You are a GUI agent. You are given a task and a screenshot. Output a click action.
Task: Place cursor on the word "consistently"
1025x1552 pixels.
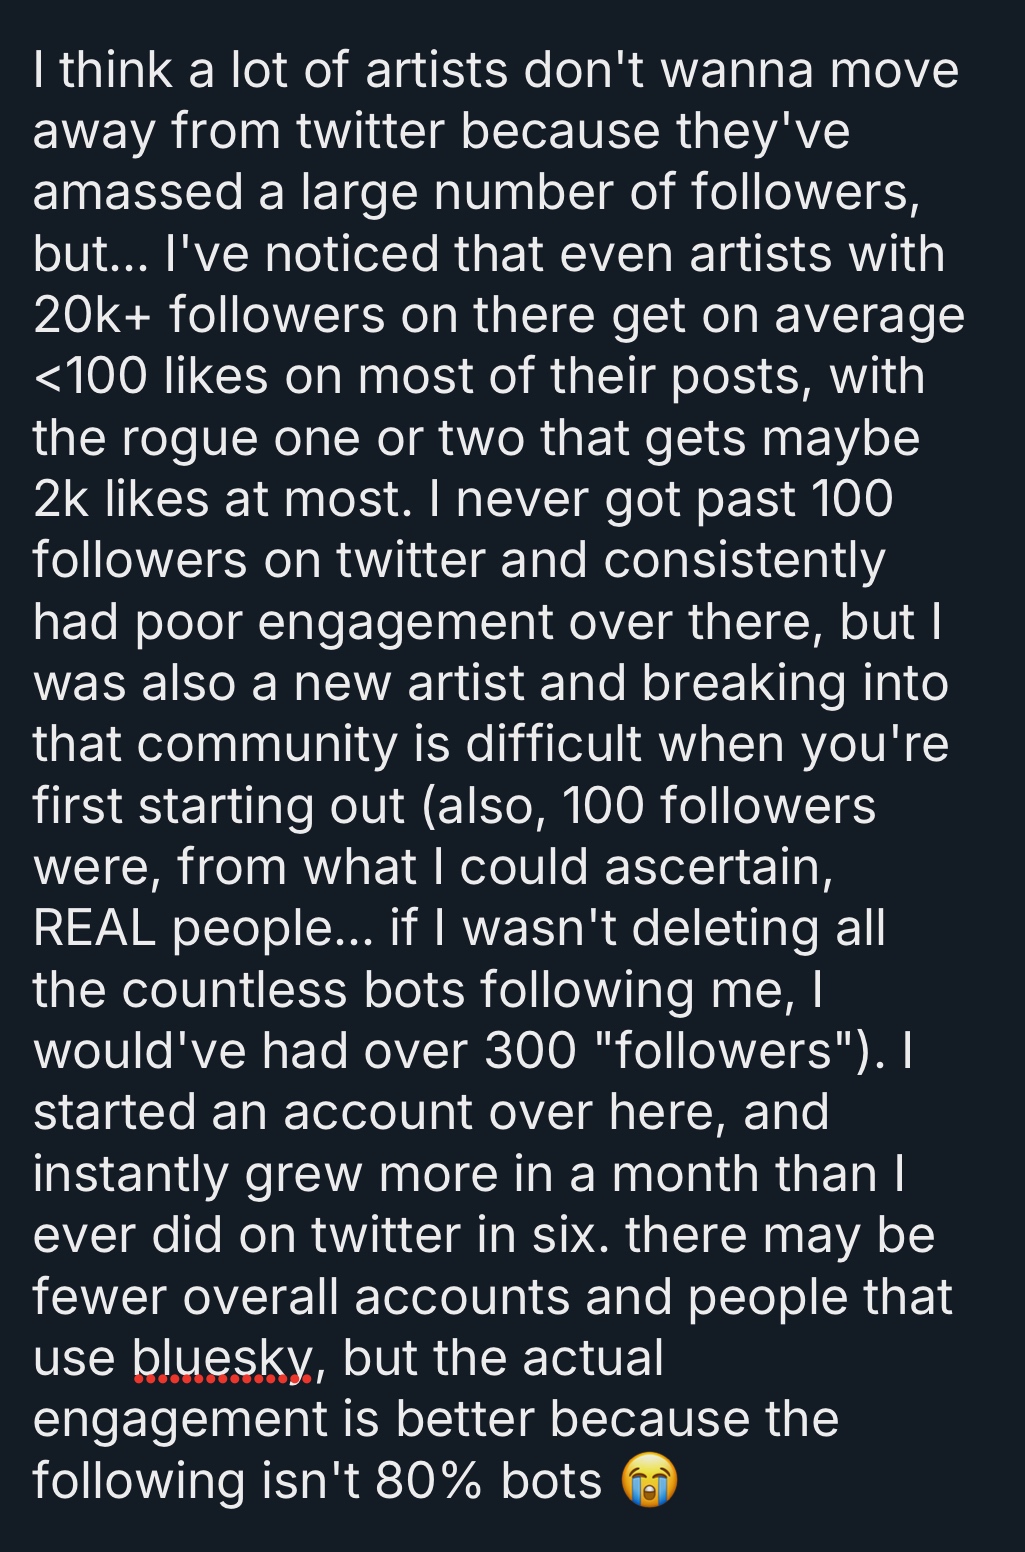click(x=744, y=561)
